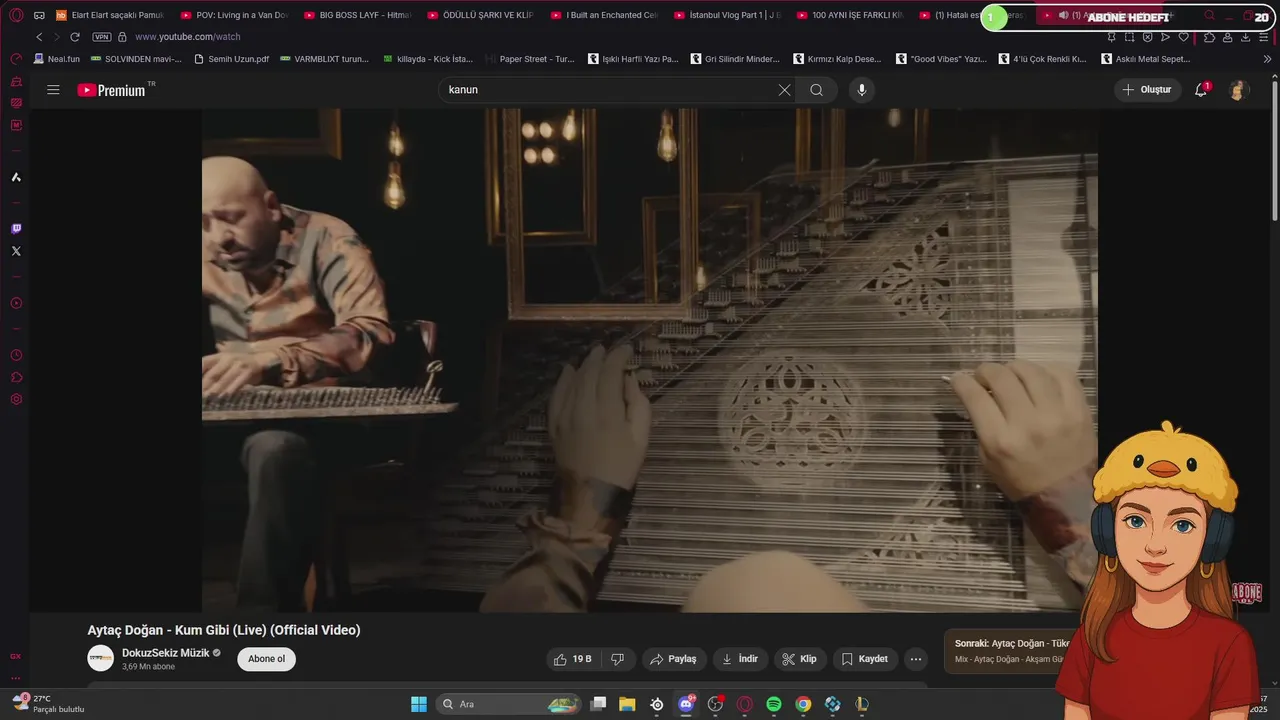Download the video with İndir
This screenshot has height=720, width=1280.
pyautogui.click(x=740, y=659)
